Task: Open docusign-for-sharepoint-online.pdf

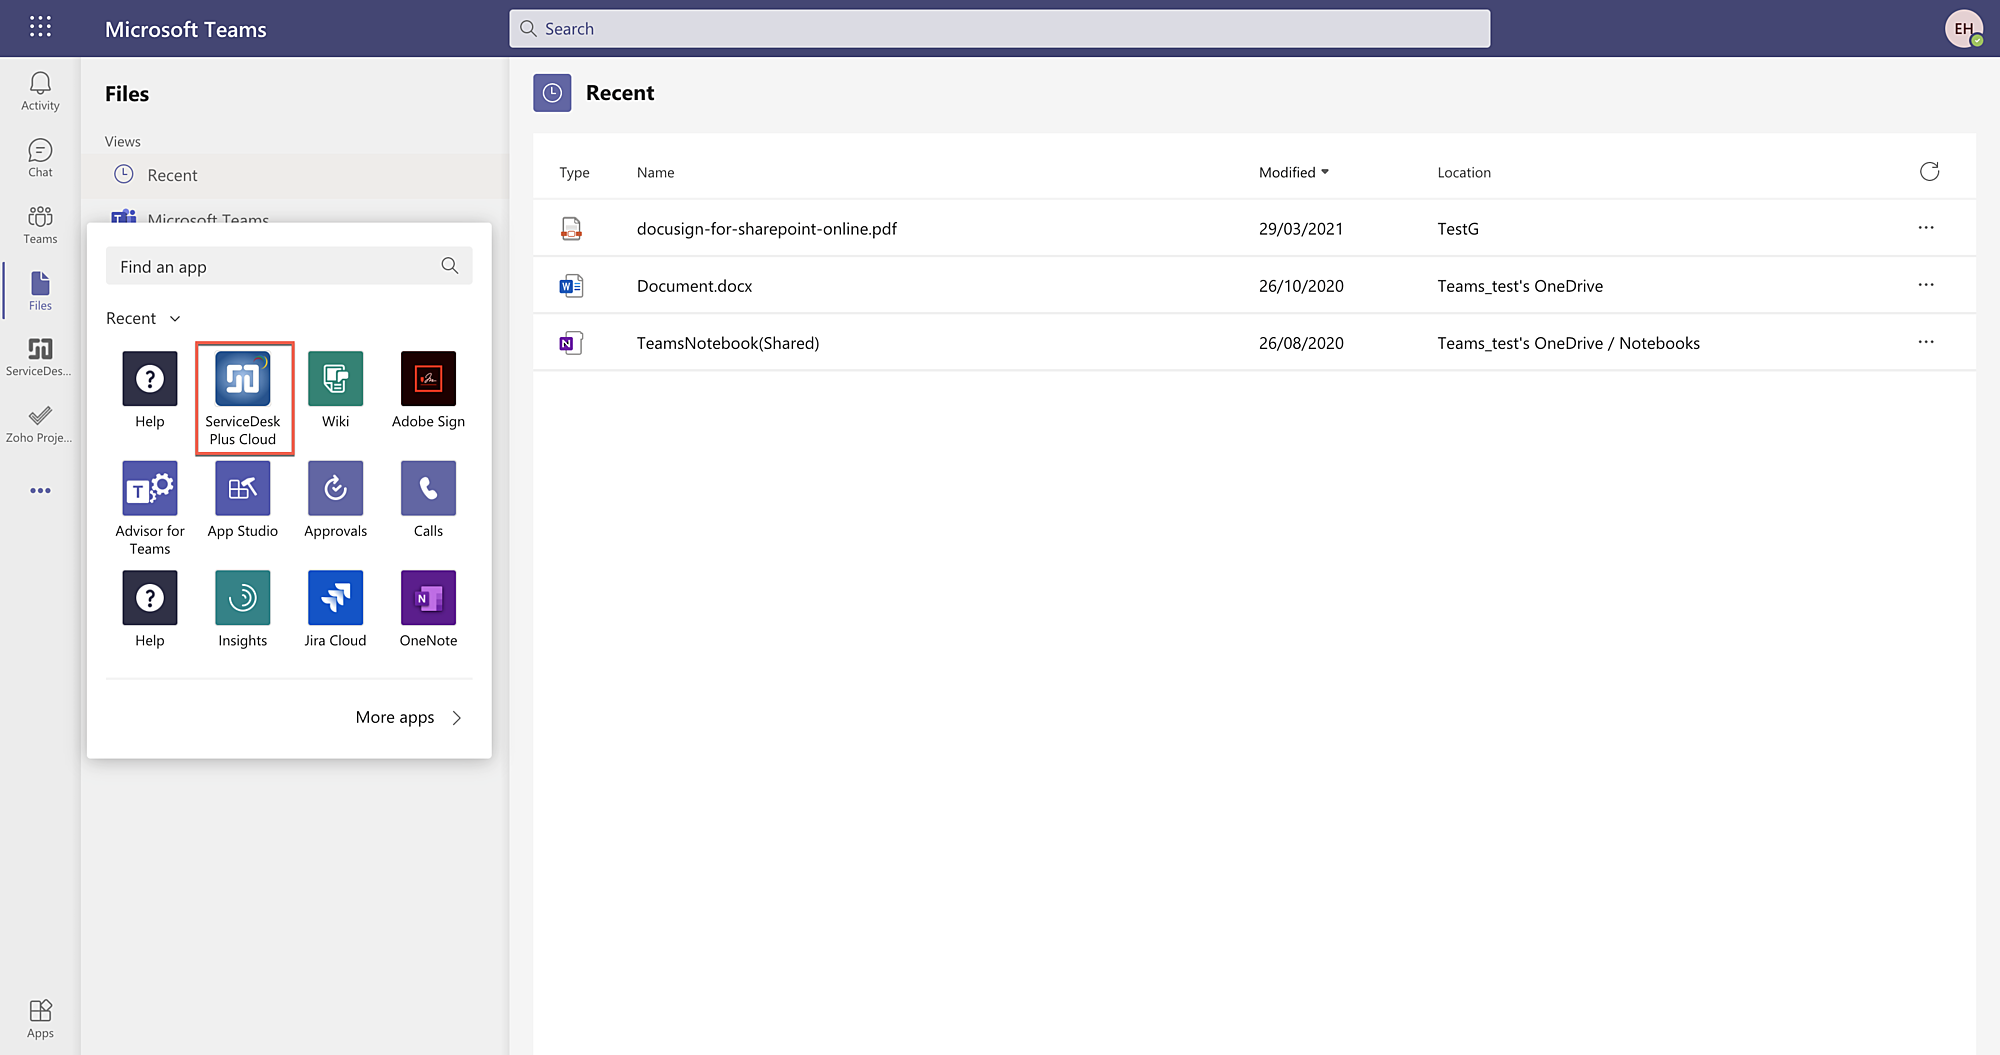Action: [x=767, y=229]
